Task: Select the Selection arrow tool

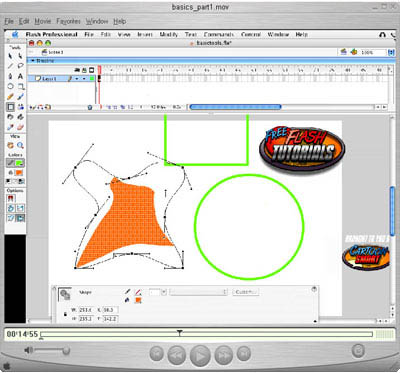Action: (x=11, y=56)
